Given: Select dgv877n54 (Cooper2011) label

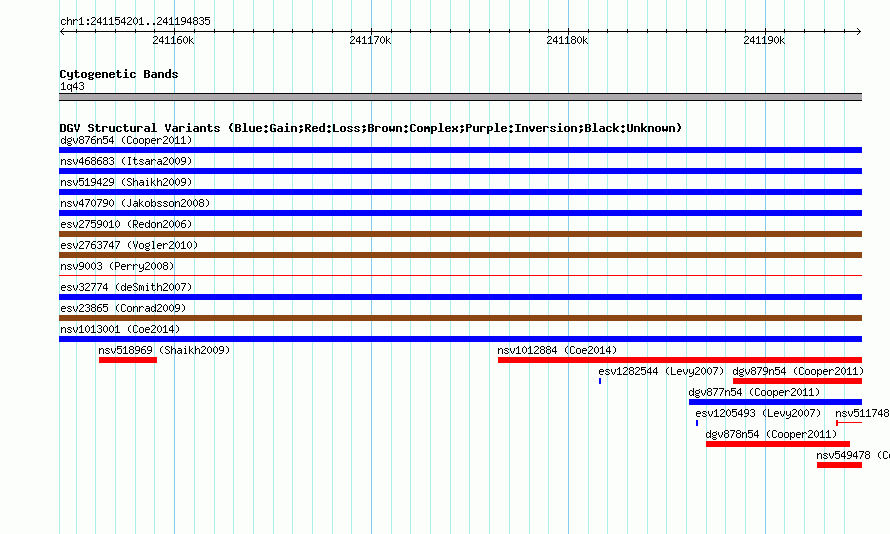Looking at the screenshot, I should [x=754, y=392].
